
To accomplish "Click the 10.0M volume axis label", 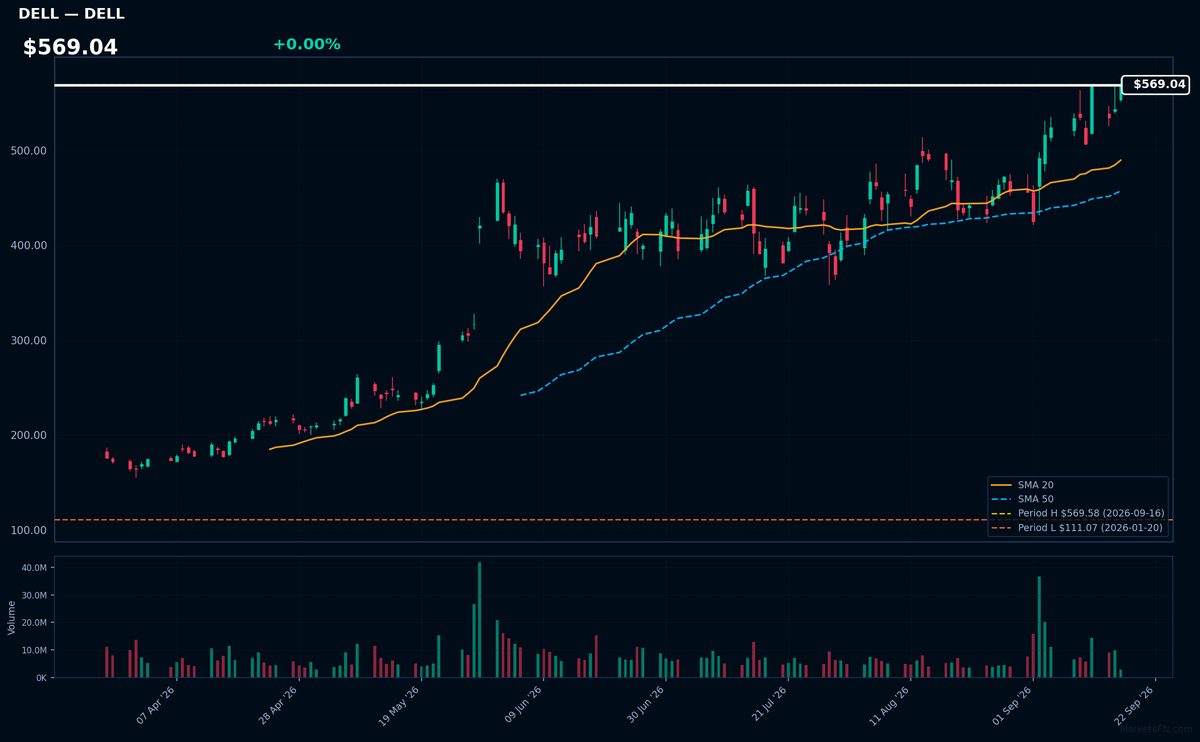I will 35,650.
